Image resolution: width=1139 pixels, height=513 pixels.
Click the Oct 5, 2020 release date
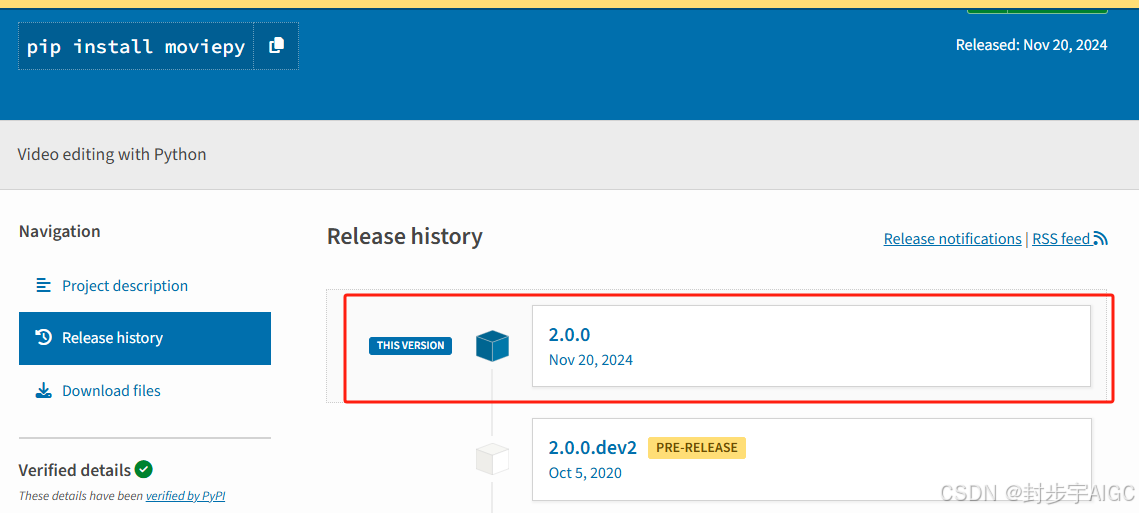(585, 473)
